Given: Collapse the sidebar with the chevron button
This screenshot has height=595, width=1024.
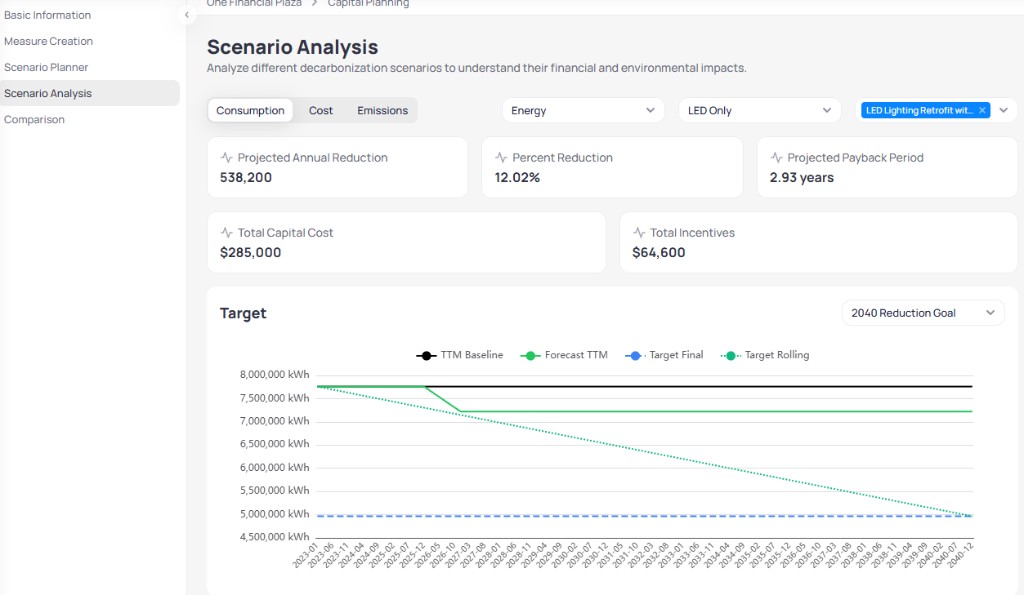Looking at the screenshot, I should (x=187, y=15).
